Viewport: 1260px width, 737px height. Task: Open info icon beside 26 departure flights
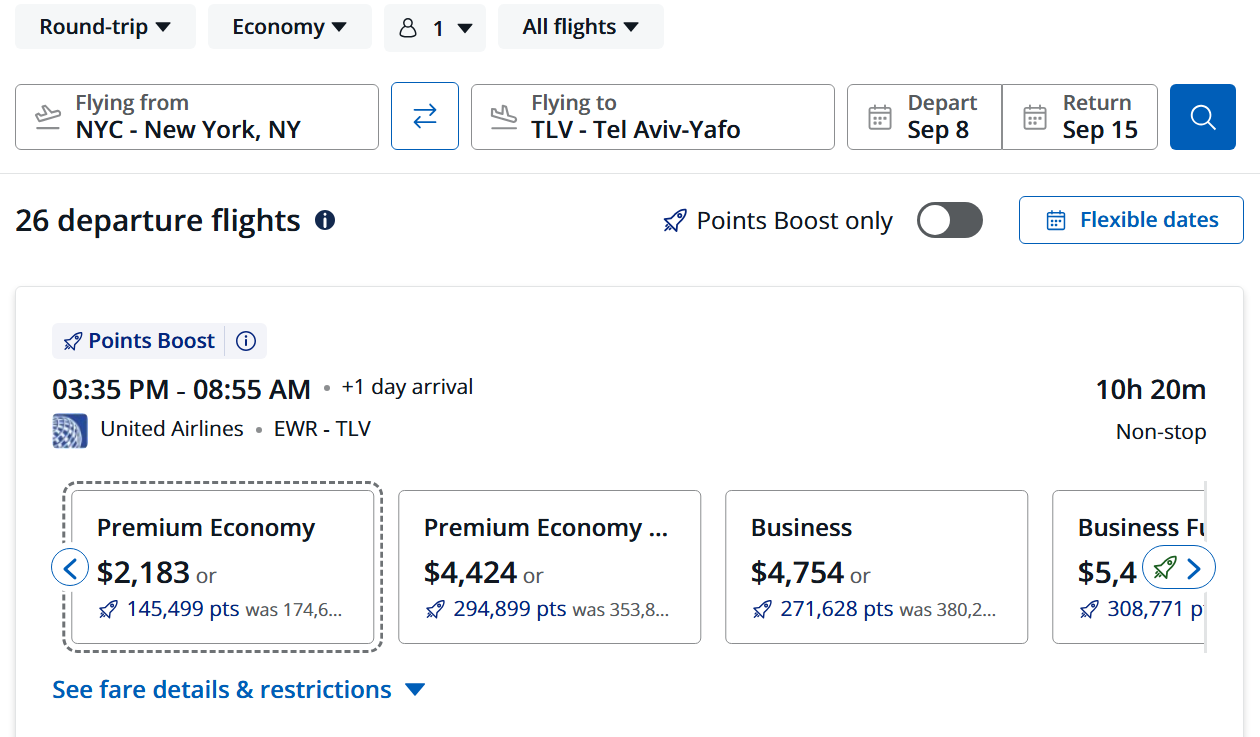[325, 220]
